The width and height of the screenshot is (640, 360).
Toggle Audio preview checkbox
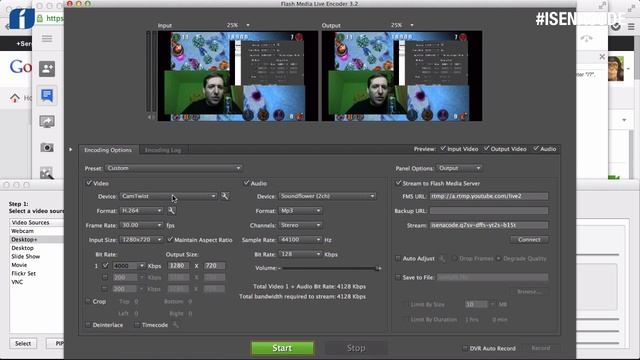[x=536, y=149]
